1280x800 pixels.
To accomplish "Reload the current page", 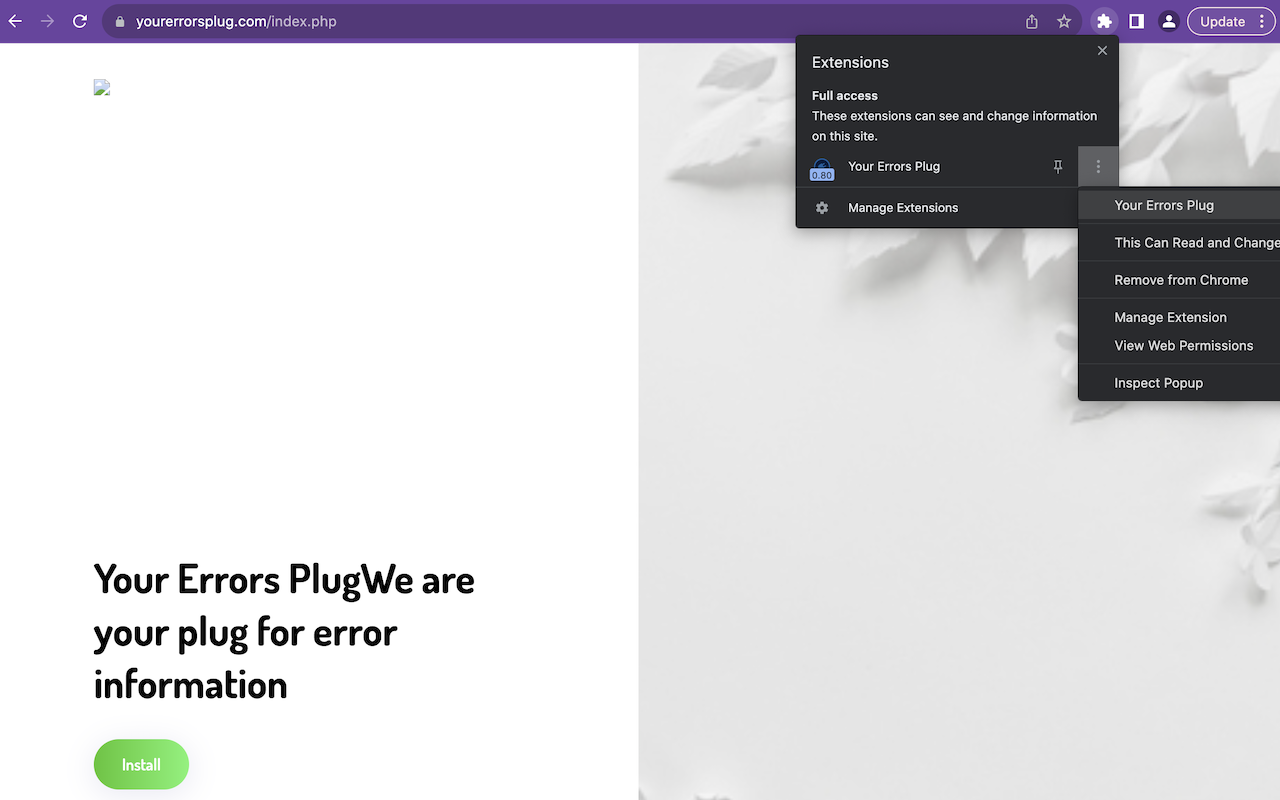I will coord(80,21).
